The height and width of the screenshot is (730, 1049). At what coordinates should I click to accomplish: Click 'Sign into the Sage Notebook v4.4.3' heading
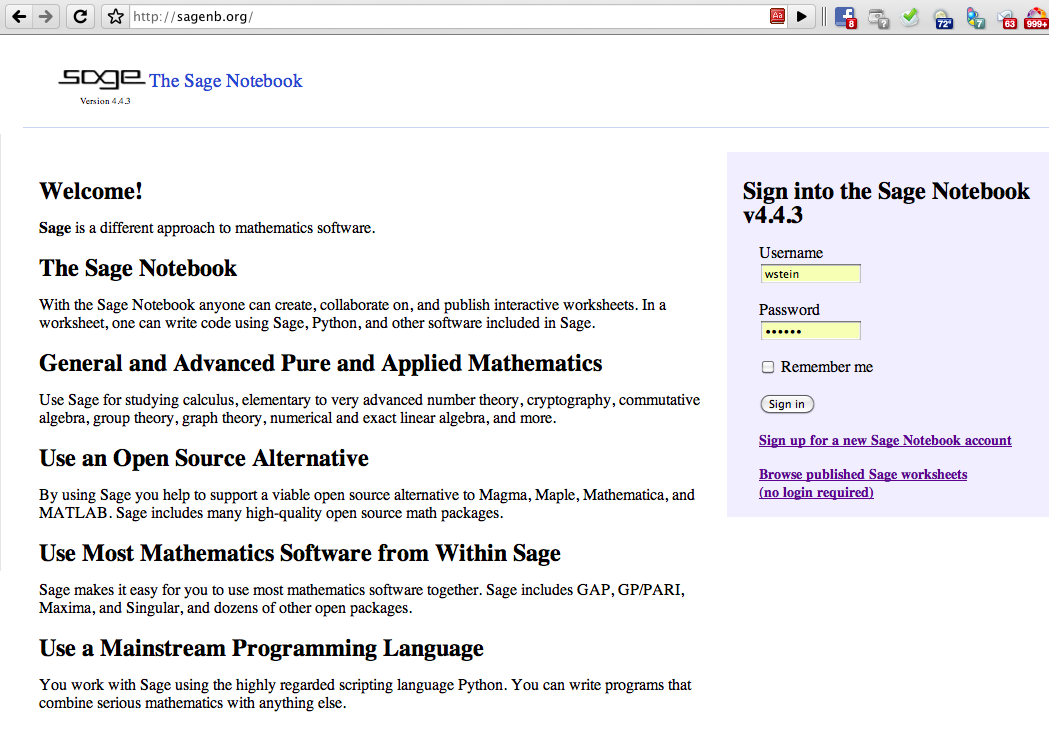(886, 203)
